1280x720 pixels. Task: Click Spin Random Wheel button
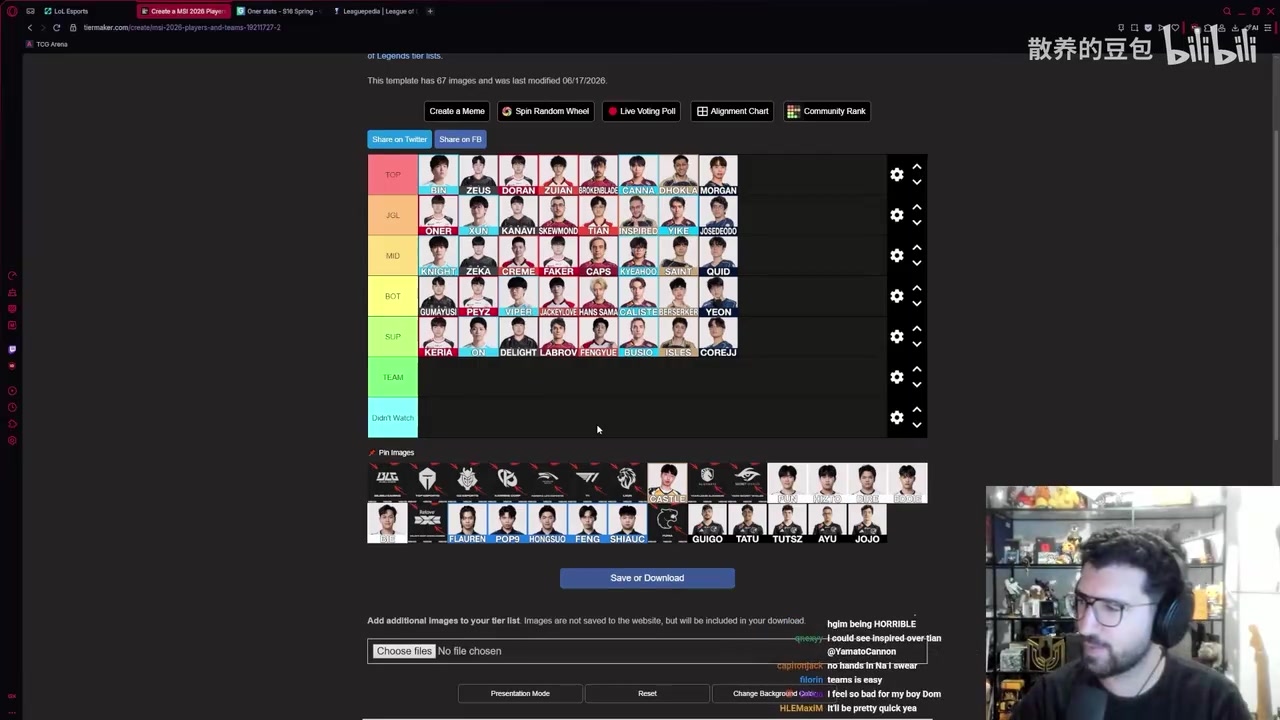pos(545,111)
